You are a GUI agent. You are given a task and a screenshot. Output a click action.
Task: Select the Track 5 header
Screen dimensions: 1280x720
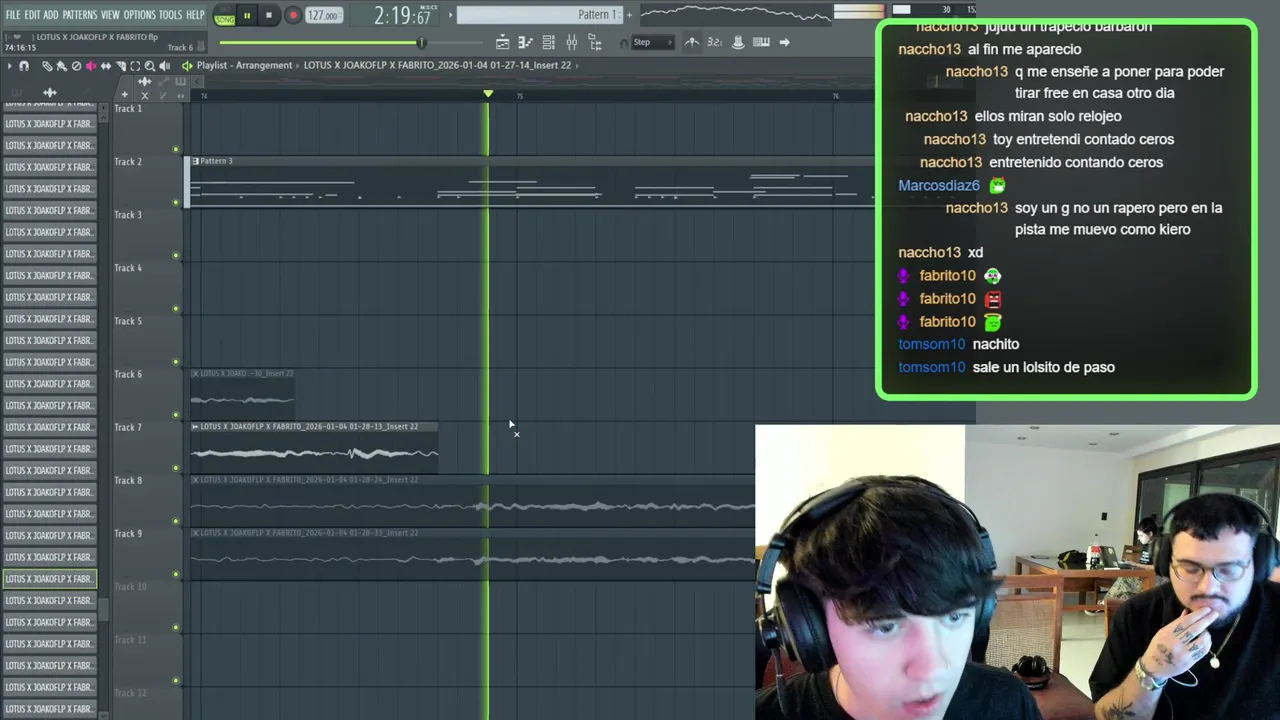pyautogui.click(x=146, y=340)
